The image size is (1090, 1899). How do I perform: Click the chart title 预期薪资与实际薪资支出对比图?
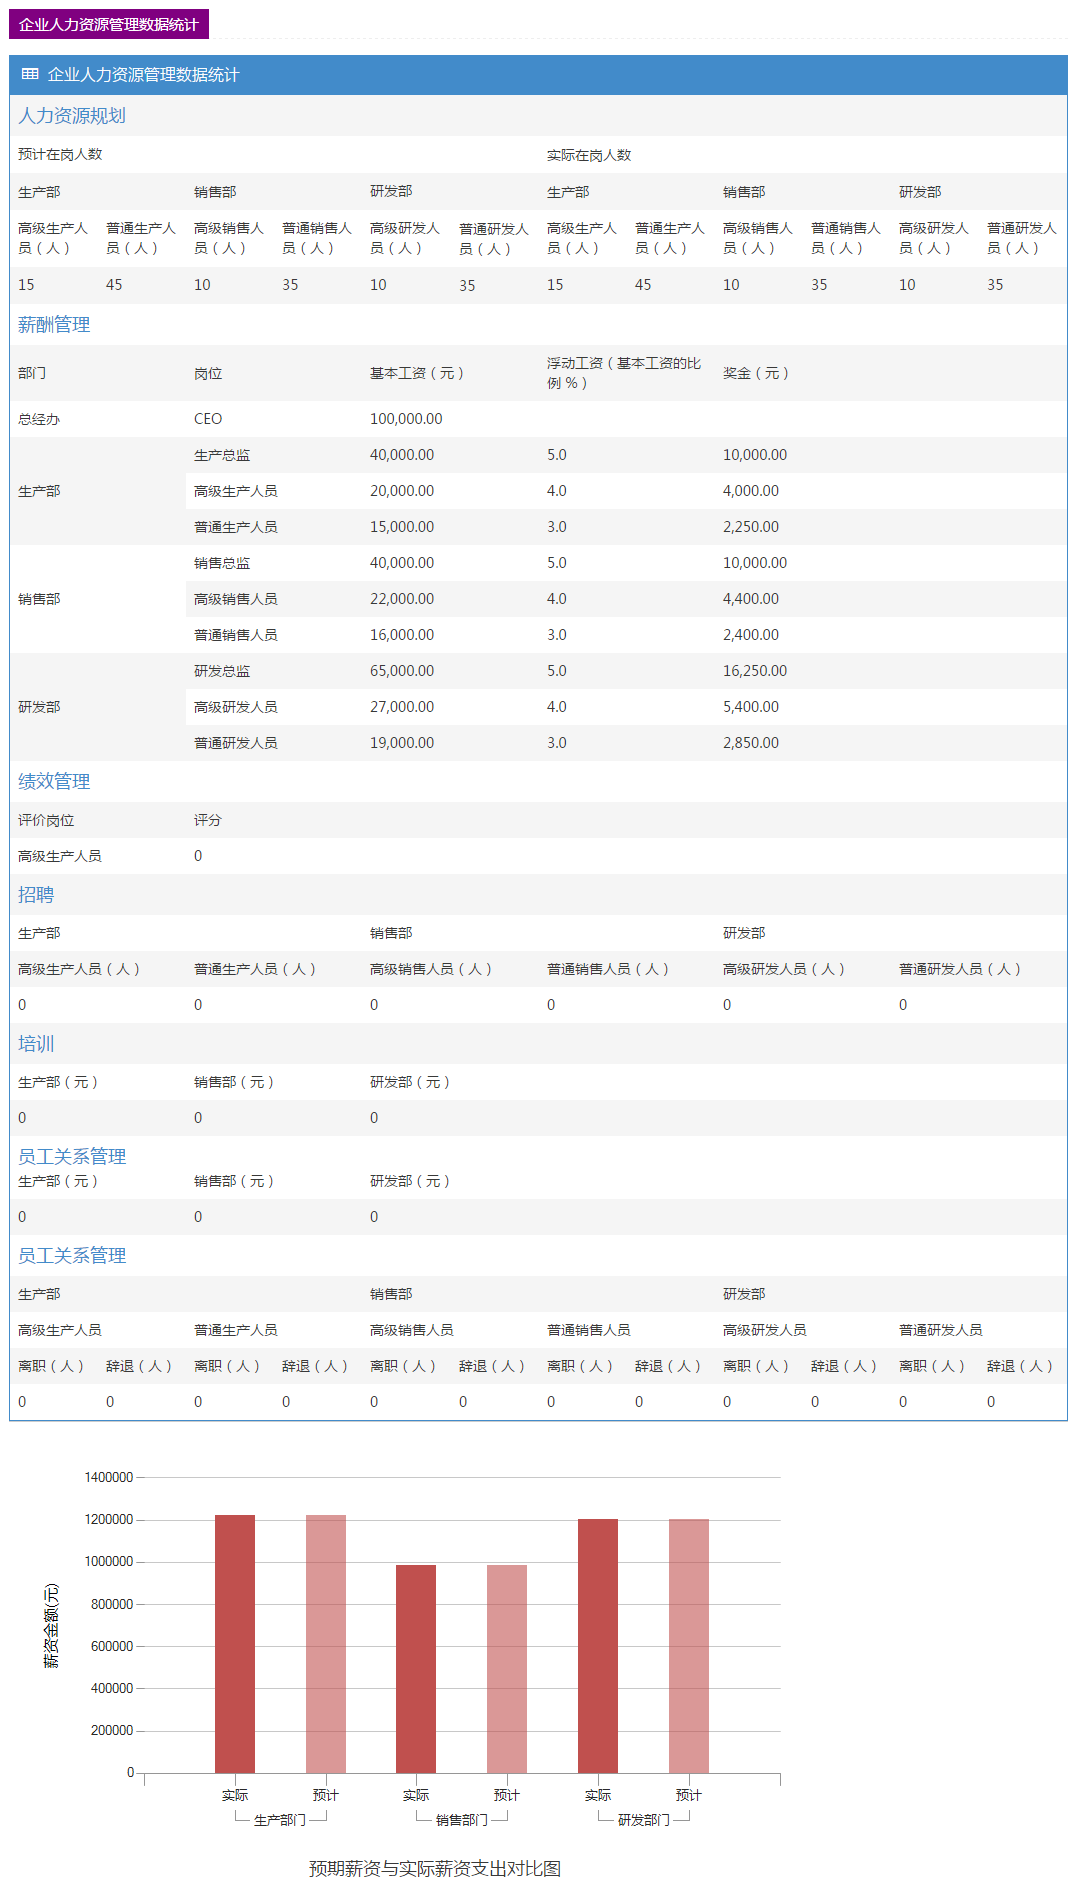click(435, 1869)
